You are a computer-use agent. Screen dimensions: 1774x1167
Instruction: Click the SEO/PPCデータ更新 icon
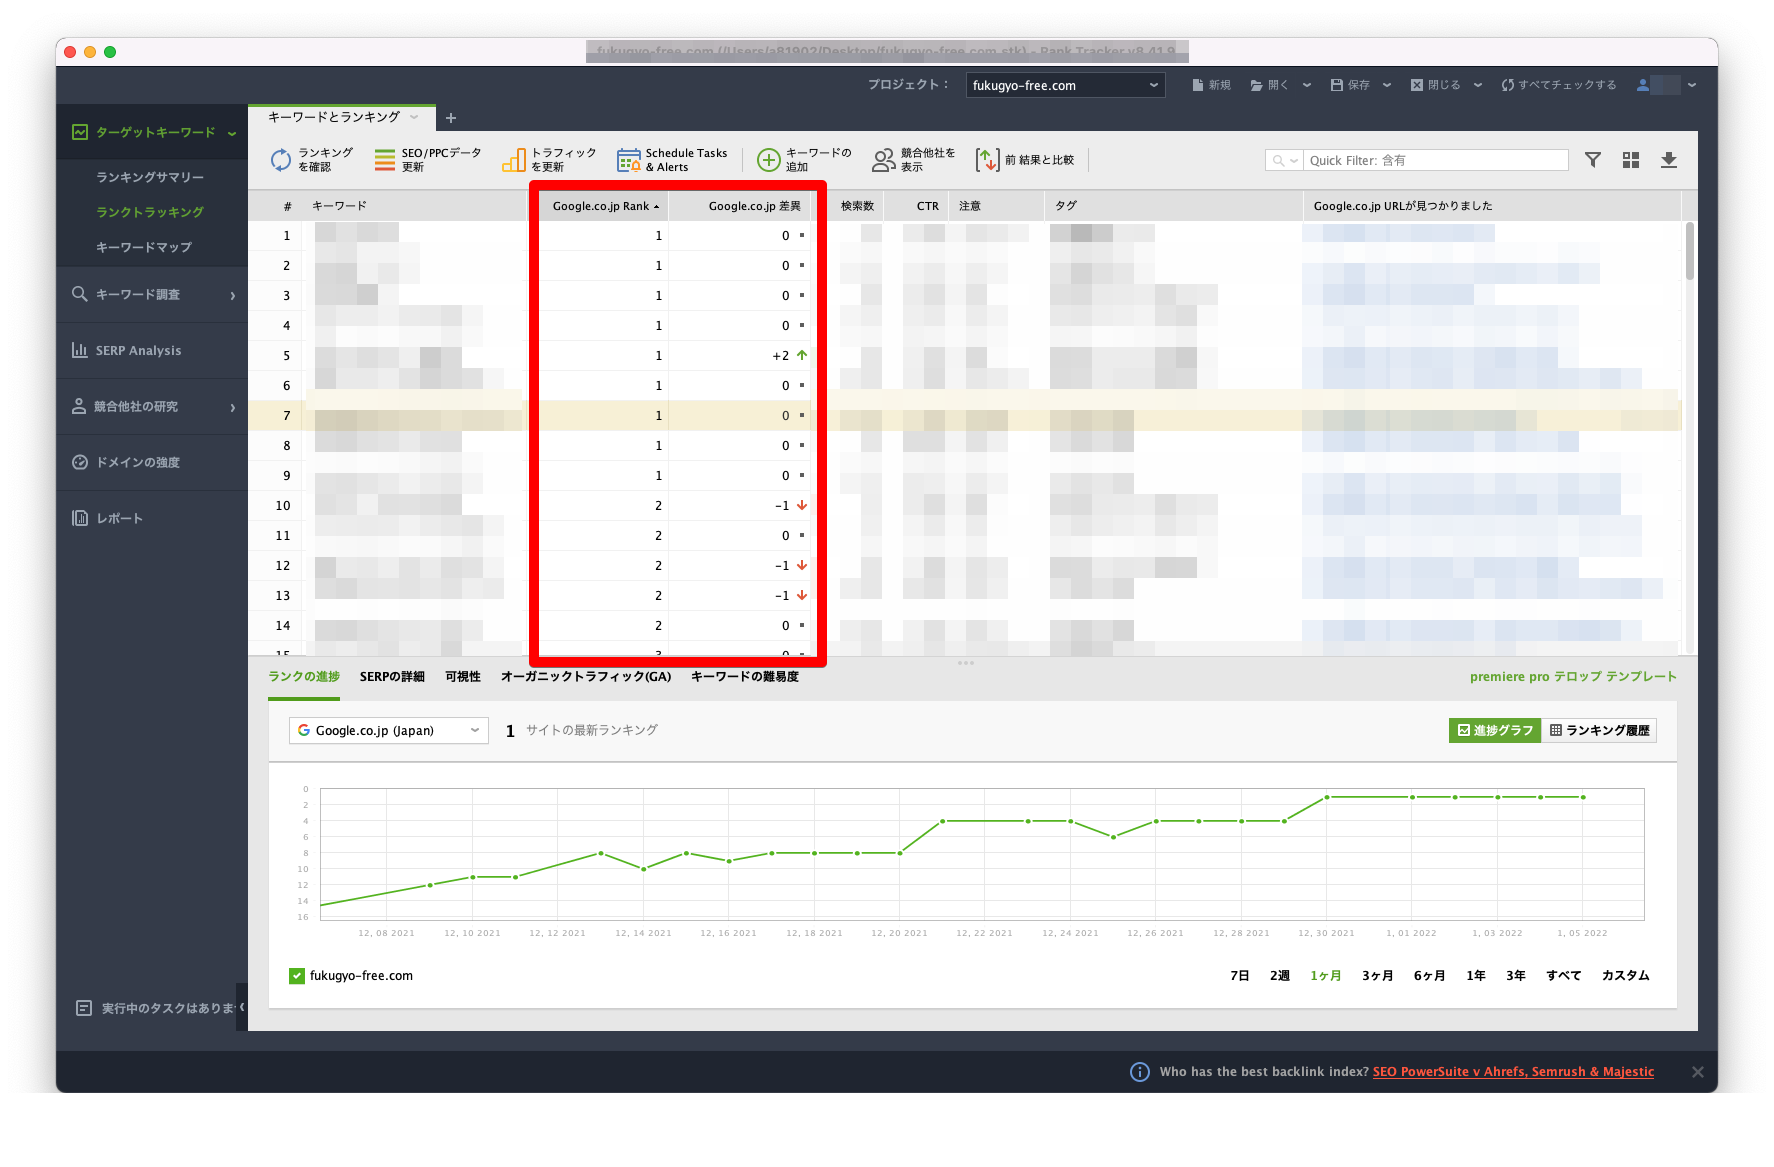[385, 160]
